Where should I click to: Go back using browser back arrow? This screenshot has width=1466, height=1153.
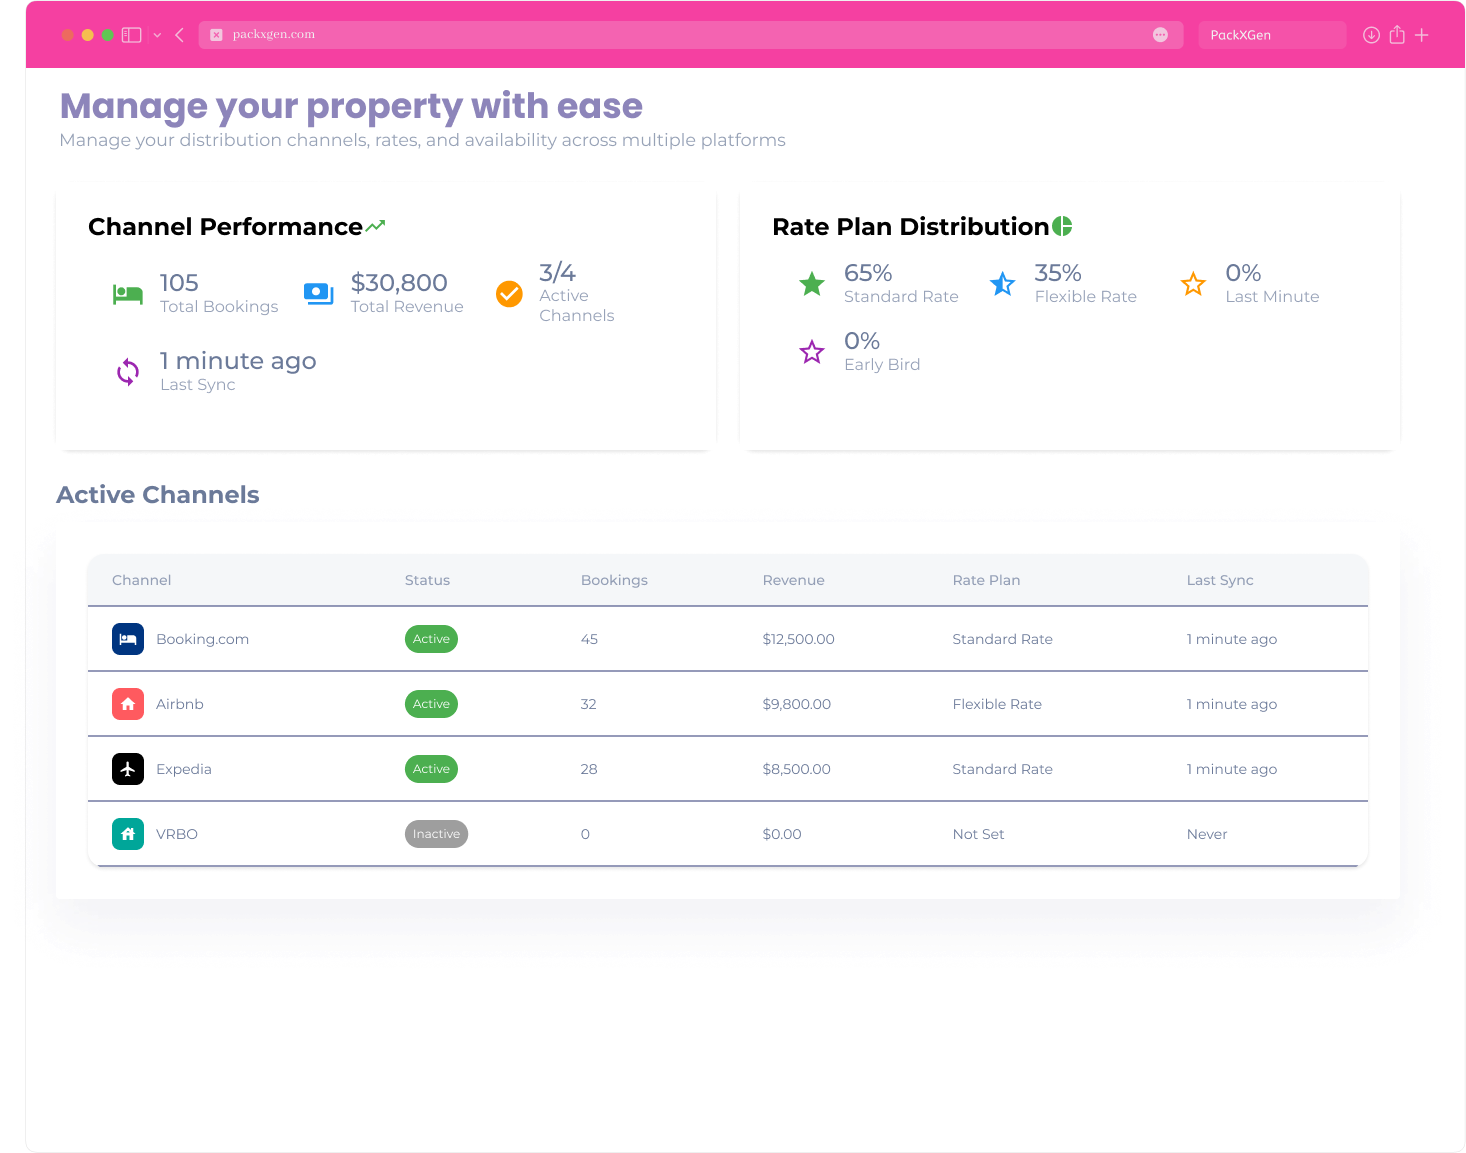tap(179, 35)
